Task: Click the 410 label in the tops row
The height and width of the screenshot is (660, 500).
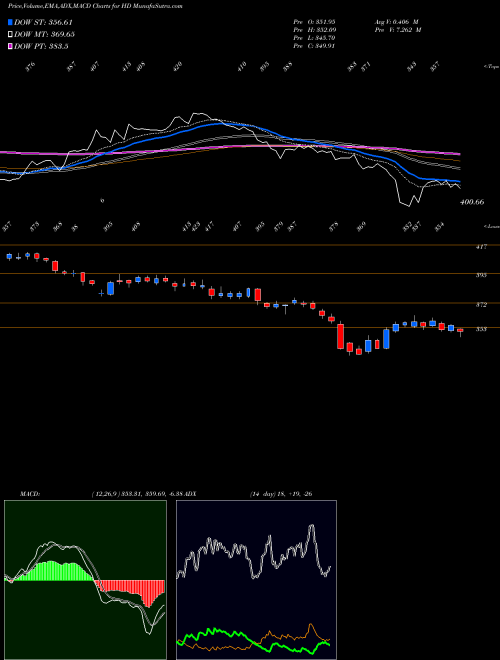Action: pos(241,67)
